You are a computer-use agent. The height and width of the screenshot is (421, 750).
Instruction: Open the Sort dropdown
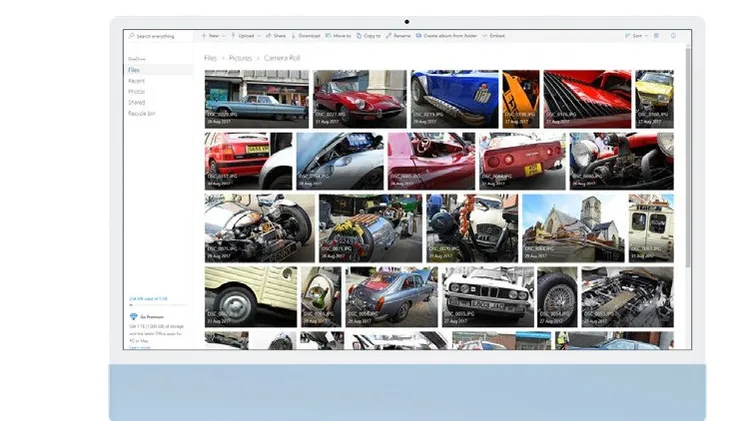pyautogui.click(x=636, y=36)
